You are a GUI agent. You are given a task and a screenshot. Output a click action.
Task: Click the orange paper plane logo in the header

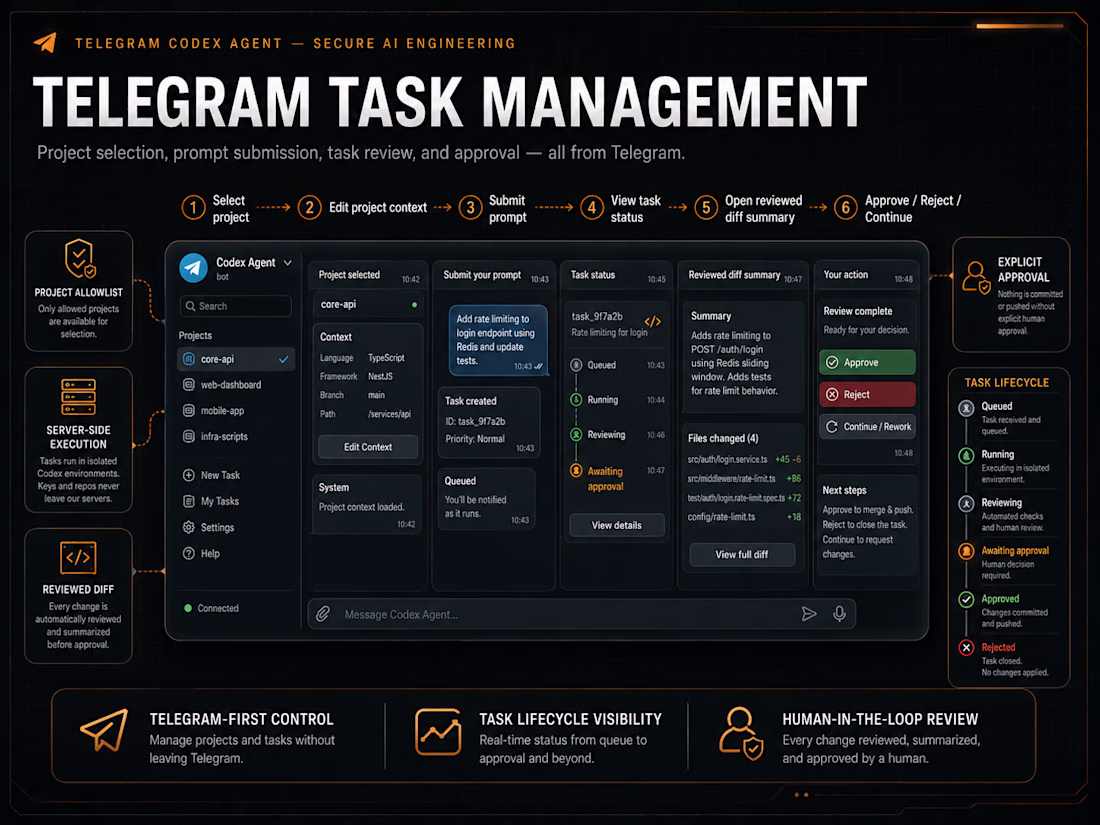tap(46, 42)
